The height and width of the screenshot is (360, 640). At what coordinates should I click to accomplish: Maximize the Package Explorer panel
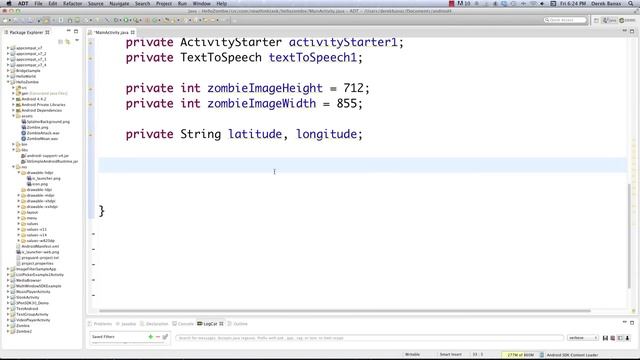pos(76,31)
